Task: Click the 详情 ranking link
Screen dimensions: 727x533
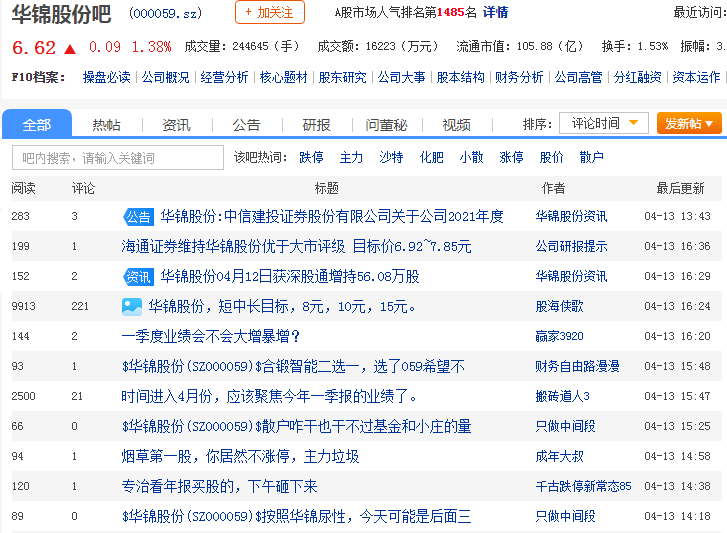Action: (x=496, y=13)
